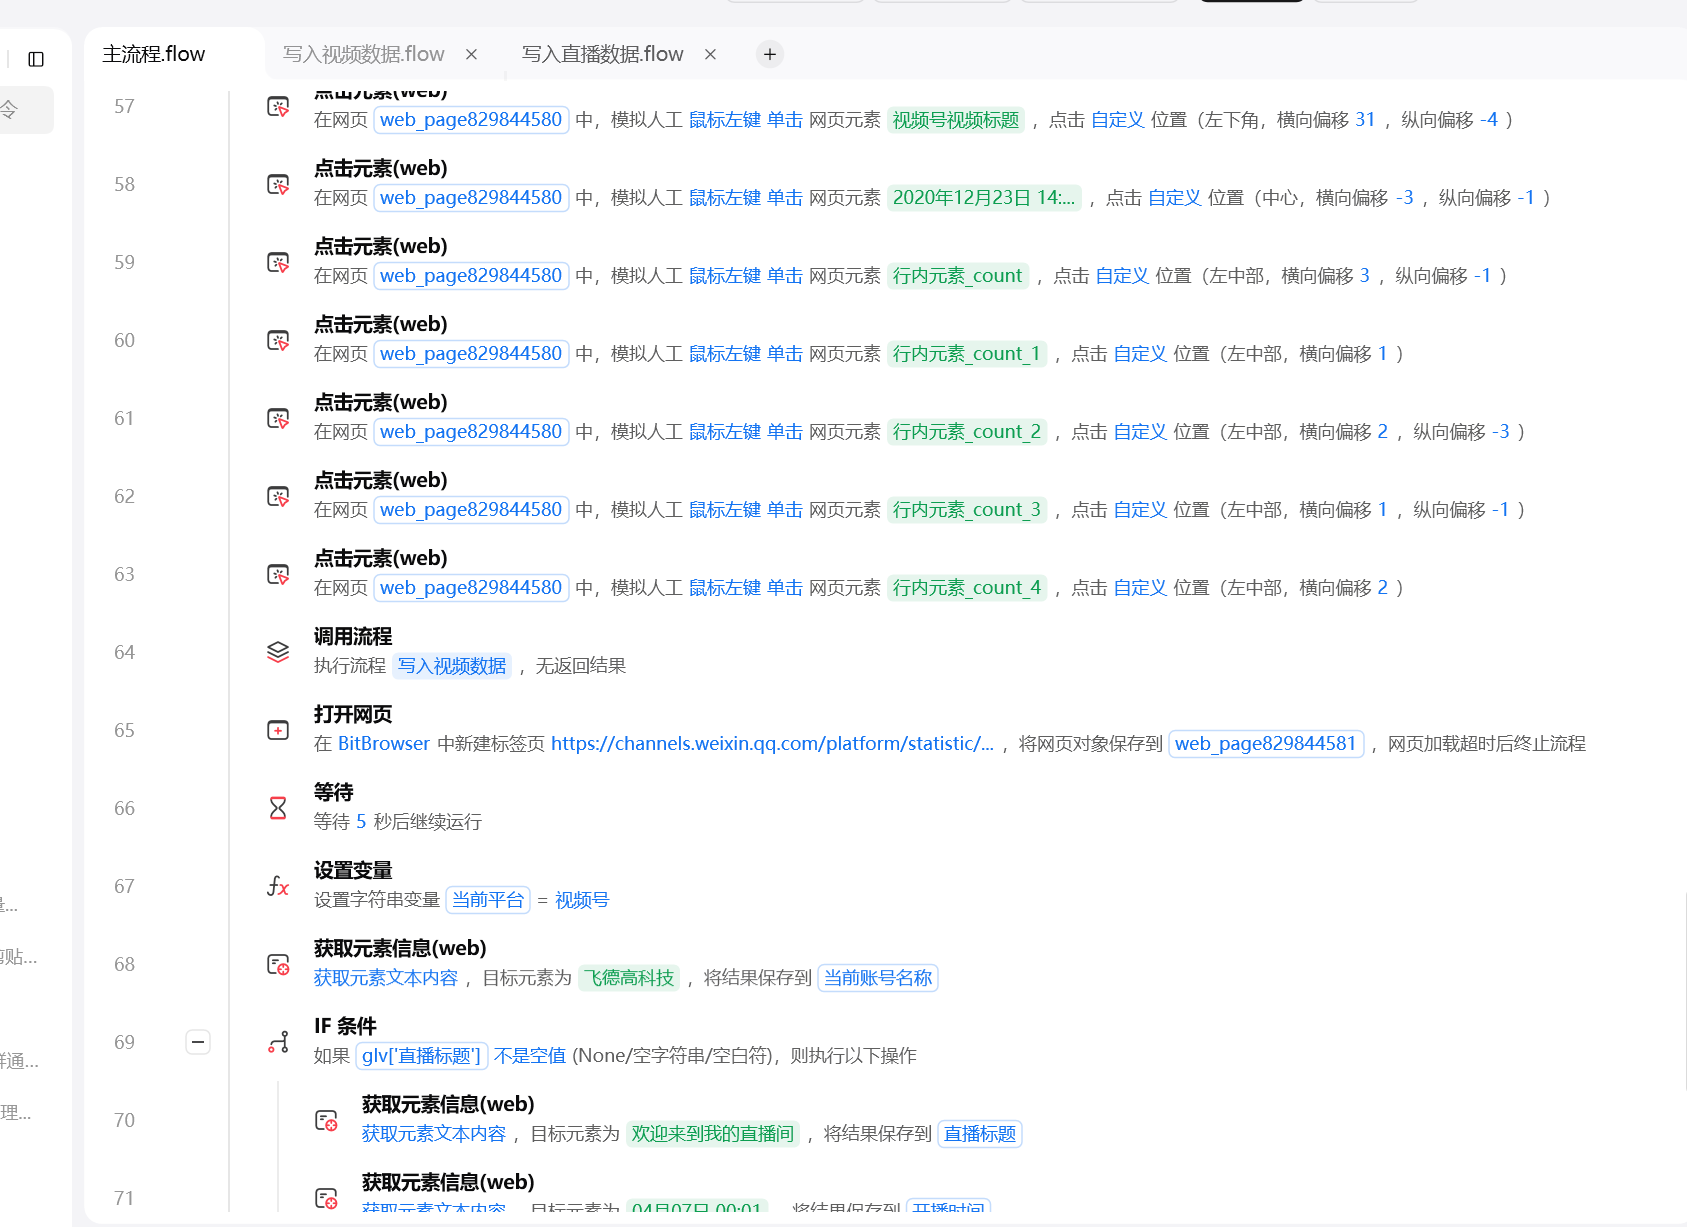
Task: Click the hourglass wait icon on step 66
Action: 279,806
